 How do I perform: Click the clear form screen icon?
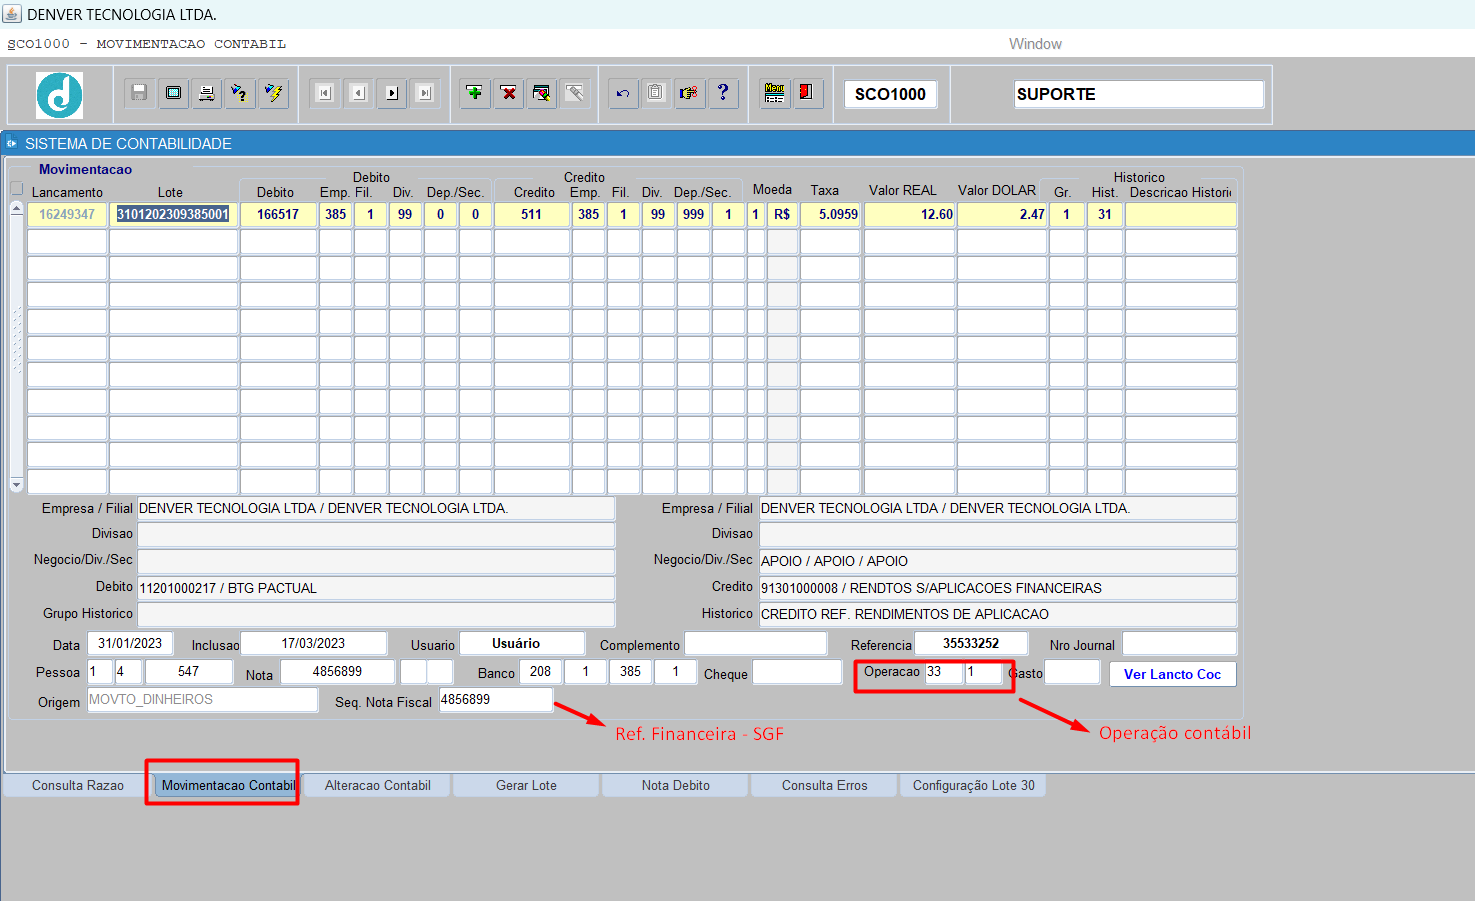coord(173,93)
